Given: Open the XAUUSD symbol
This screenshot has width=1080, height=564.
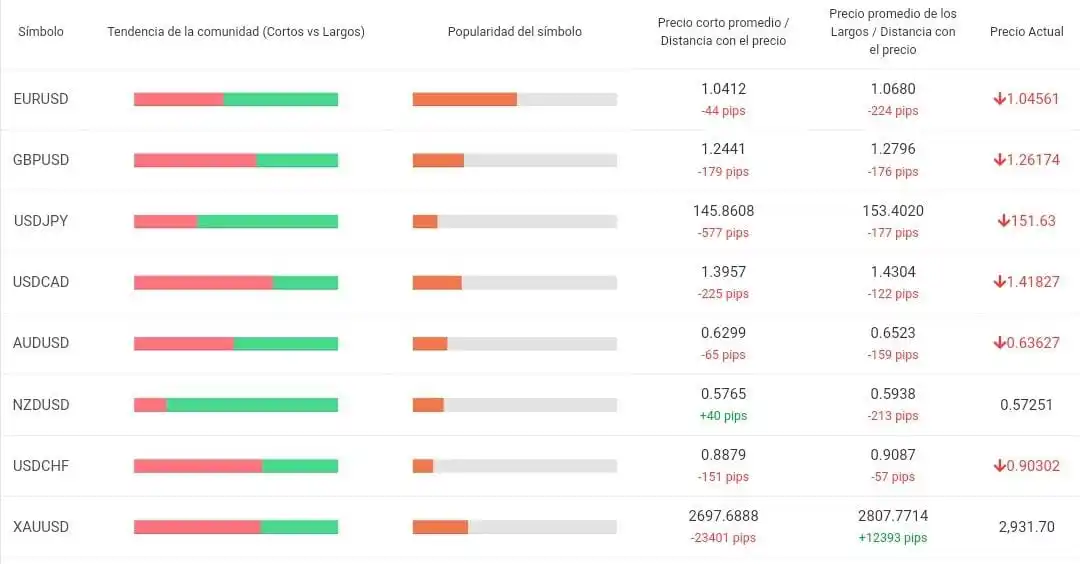Looking at the screenshot, I should click(x=41, y=527).
